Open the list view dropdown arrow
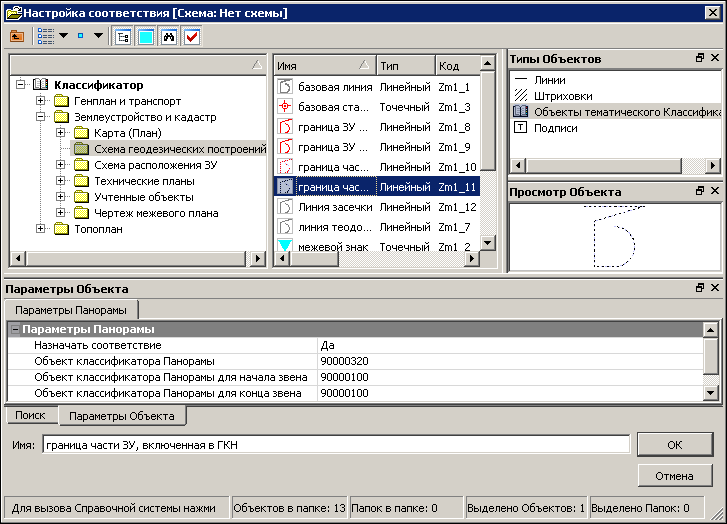The image size is (727, 524). tap(64, 36)
